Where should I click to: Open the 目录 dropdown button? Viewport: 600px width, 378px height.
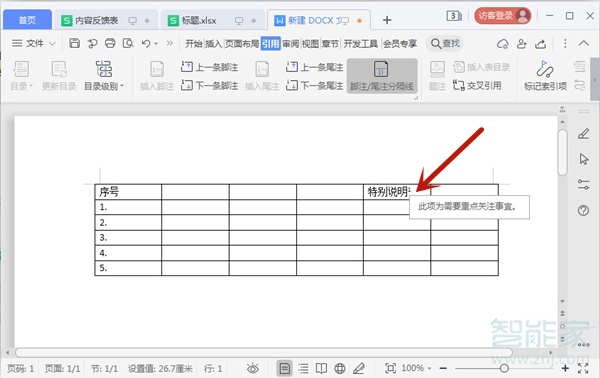(21, 76)
